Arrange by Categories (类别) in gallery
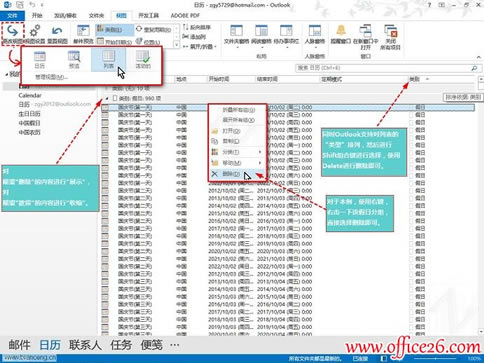The height and width of the screenshot is (363, 484). [x=114, y=30]
